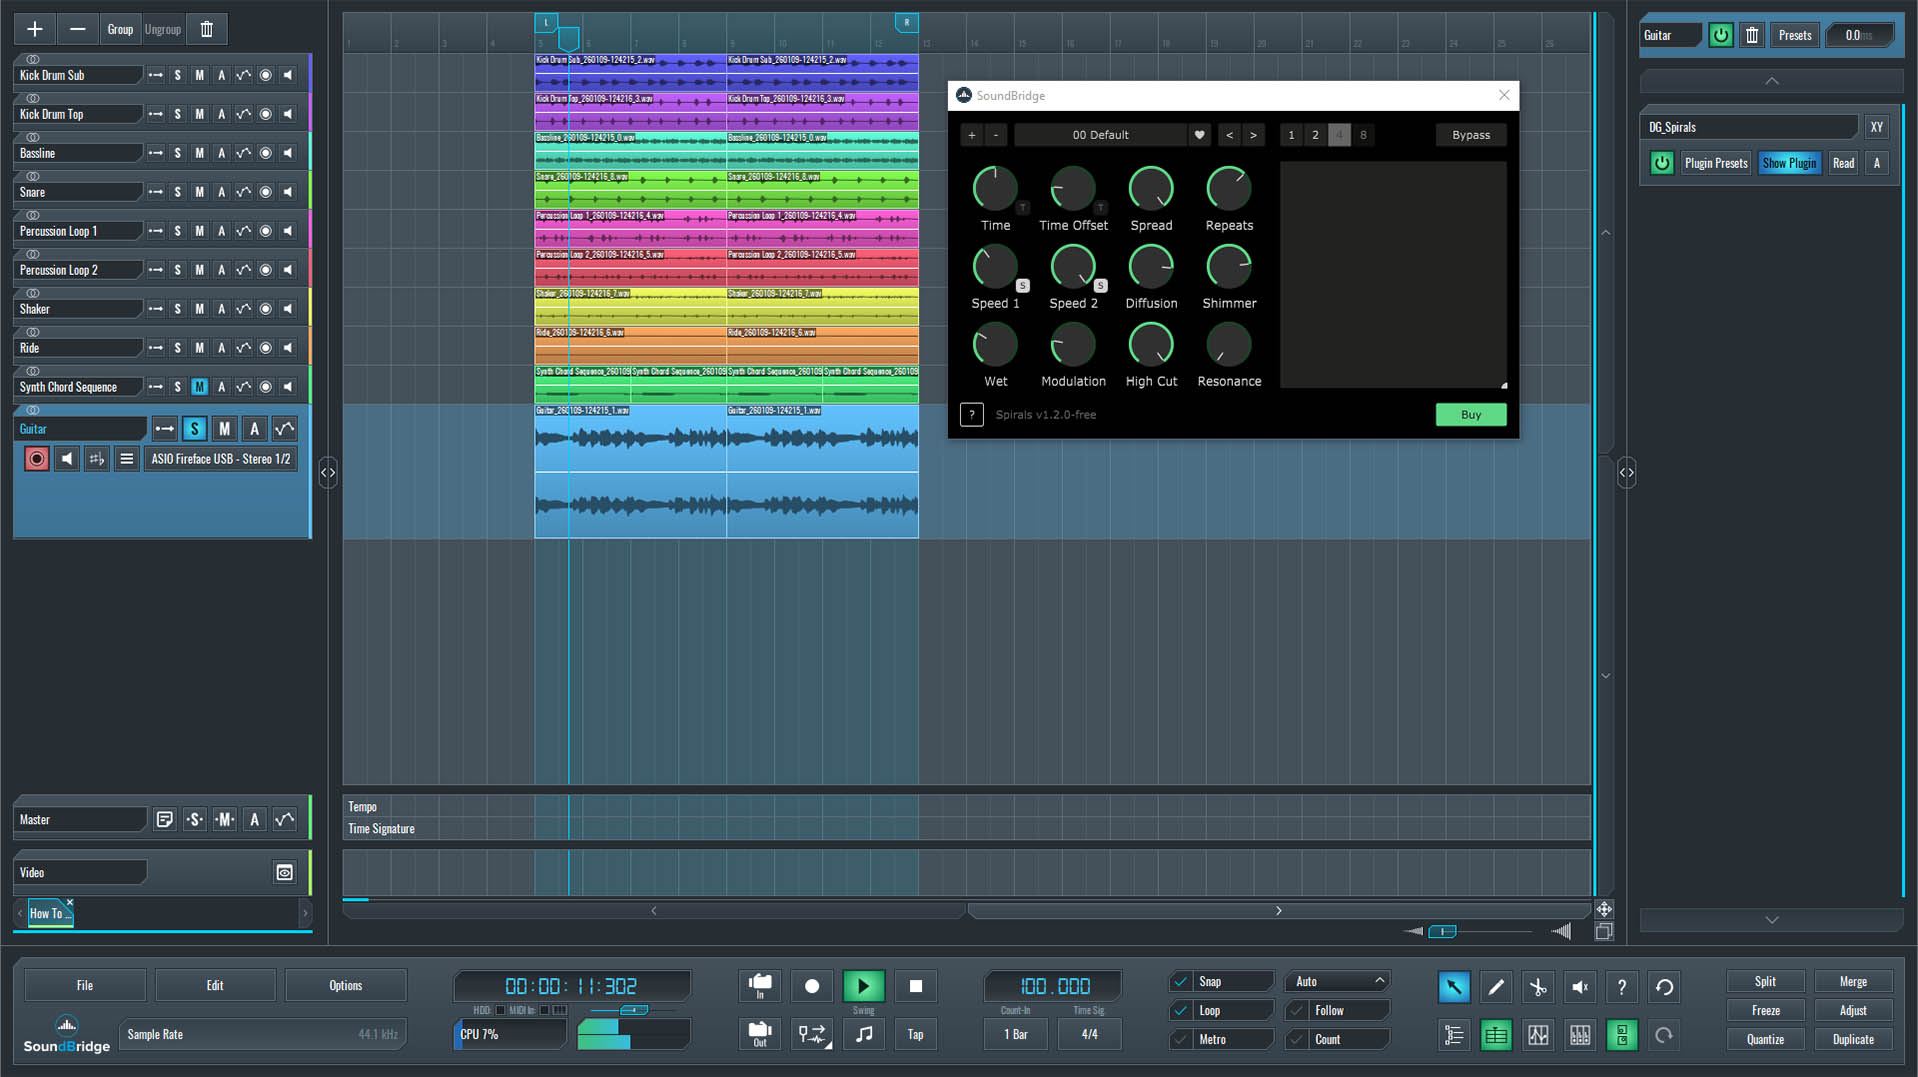Viewport: 1918px width, 1077px height.
Task: Unmute the Synth Chord Sequence track
Action: coord(200,387)
